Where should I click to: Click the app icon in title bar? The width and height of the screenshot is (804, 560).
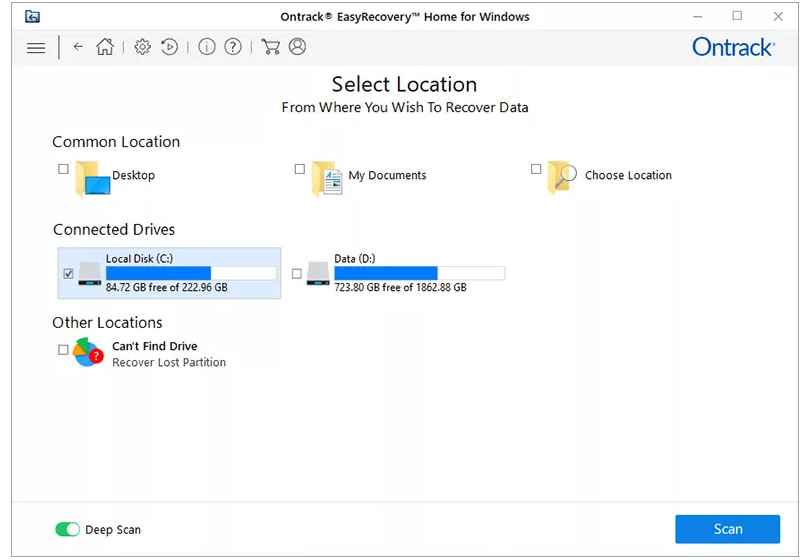(32, 16)
